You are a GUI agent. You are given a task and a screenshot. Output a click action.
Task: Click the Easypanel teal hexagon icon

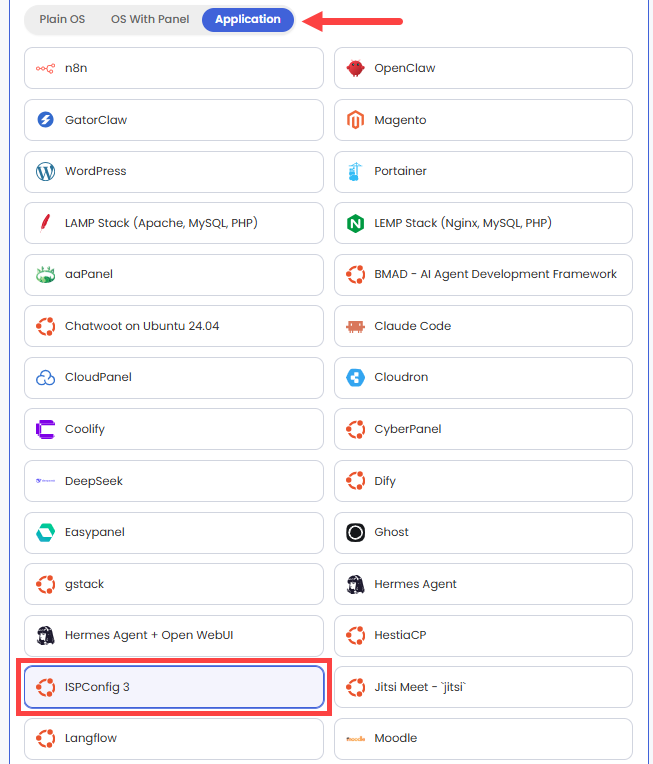coord(45,533)
